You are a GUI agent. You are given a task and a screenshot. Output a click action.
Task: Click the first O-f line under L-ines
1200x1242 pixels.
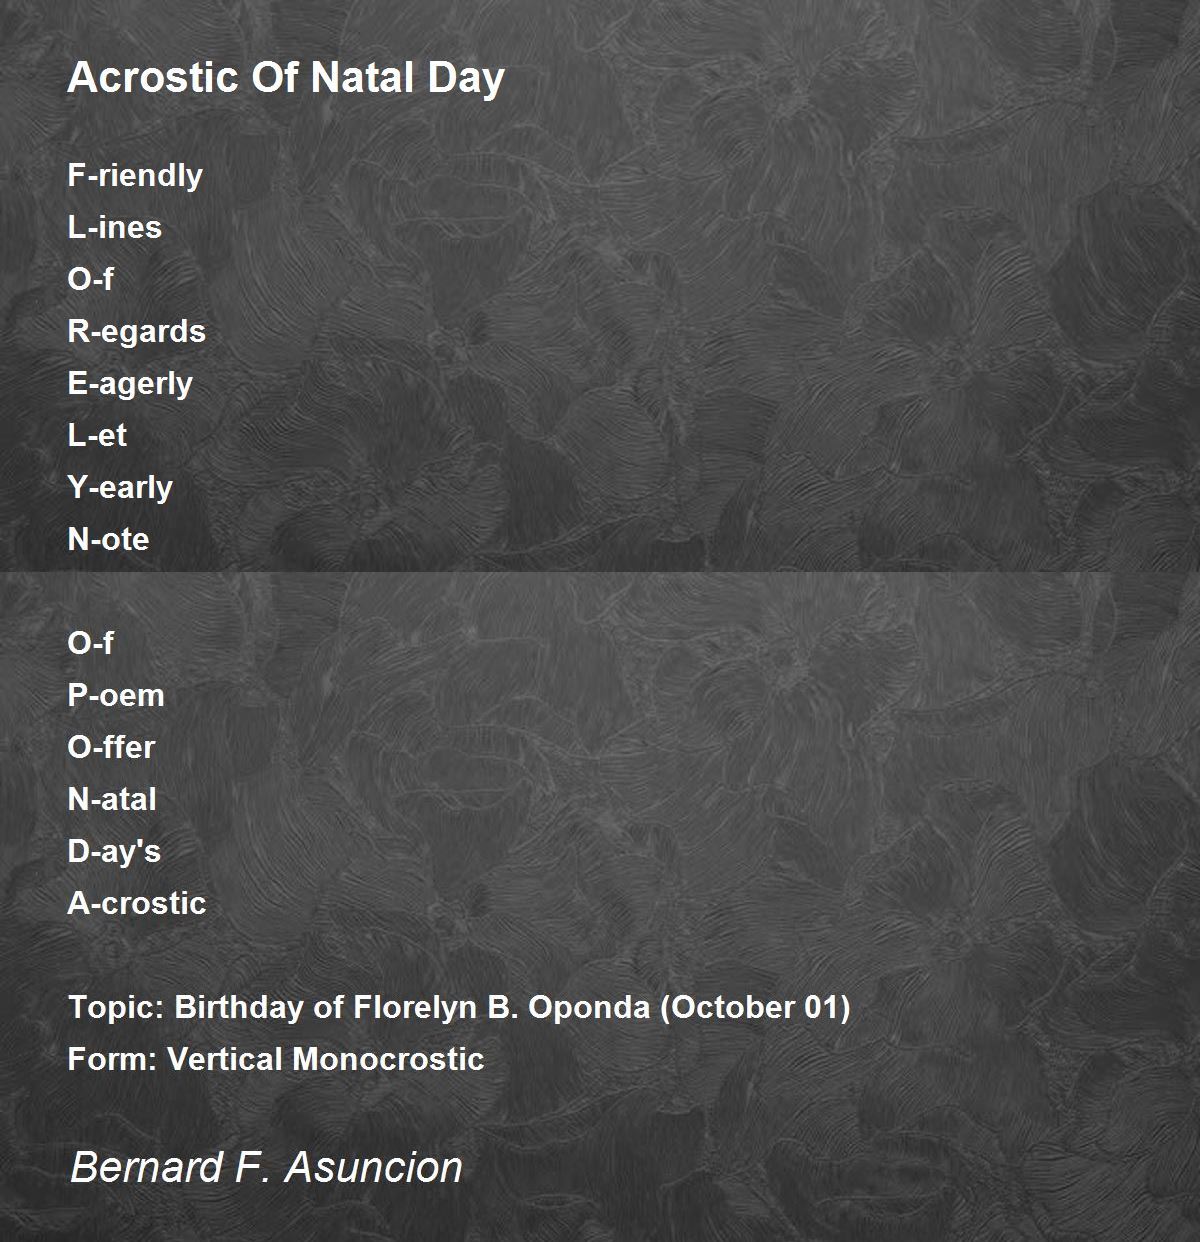(90, 279)
